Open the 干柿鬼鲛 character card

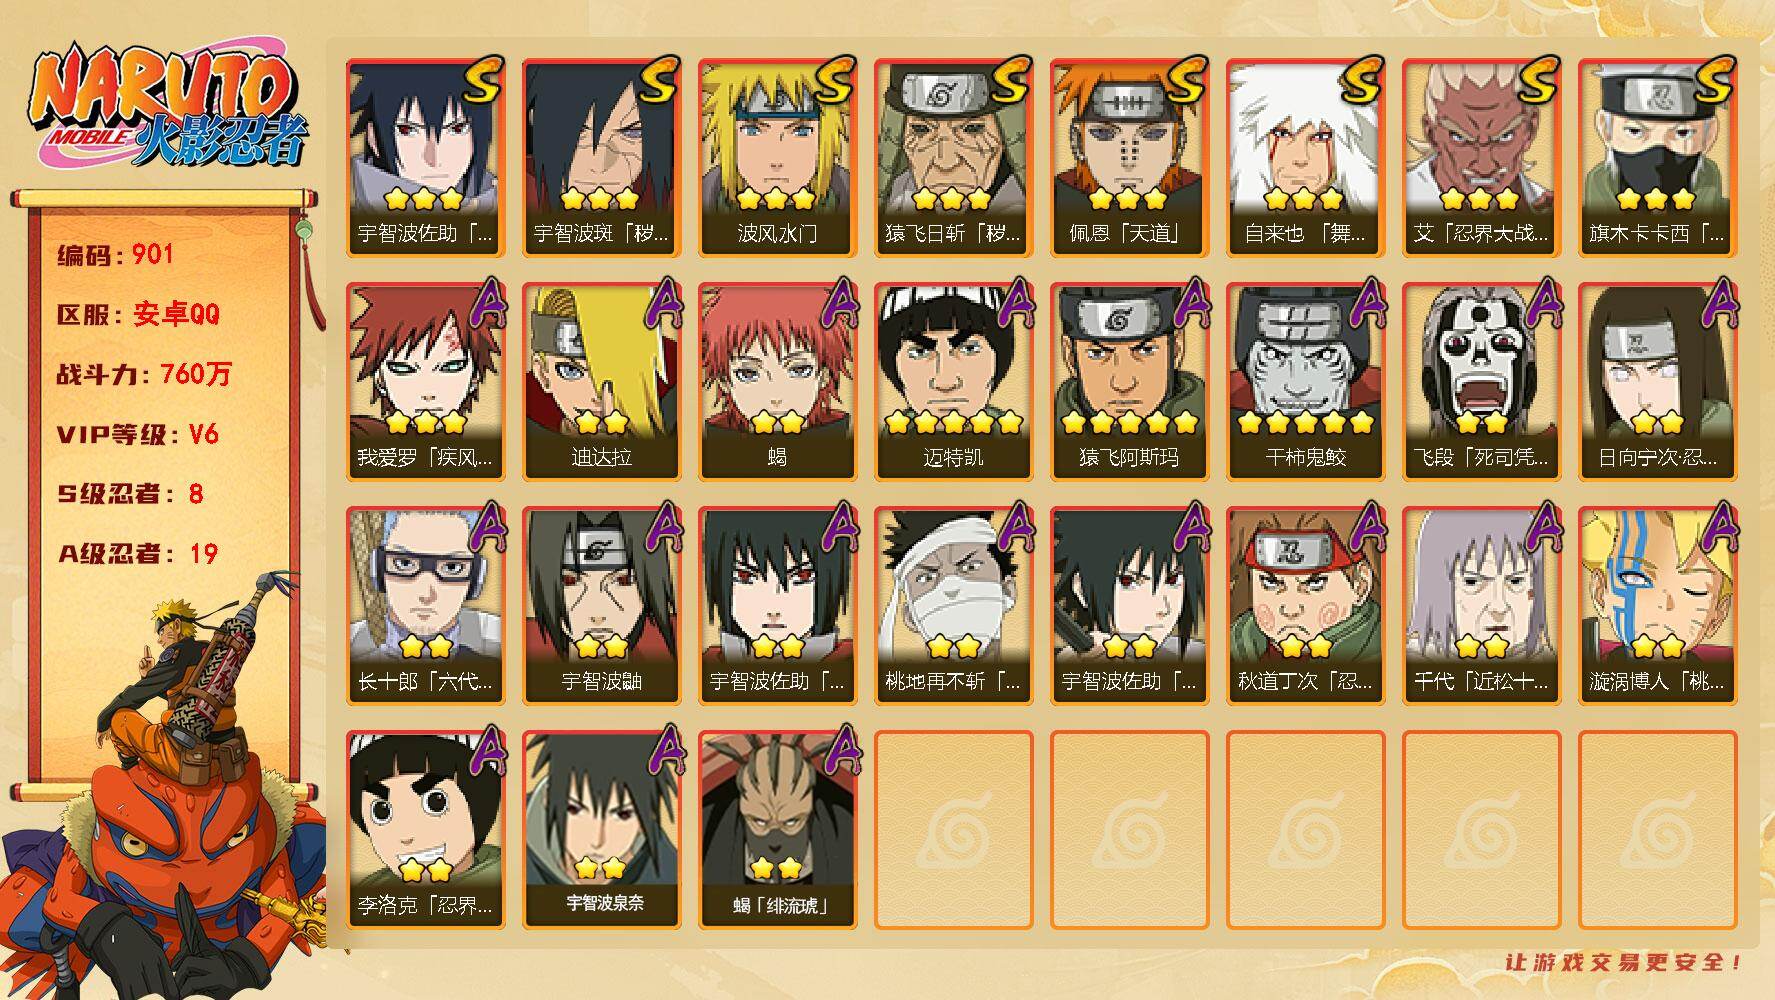(1305, 382)
